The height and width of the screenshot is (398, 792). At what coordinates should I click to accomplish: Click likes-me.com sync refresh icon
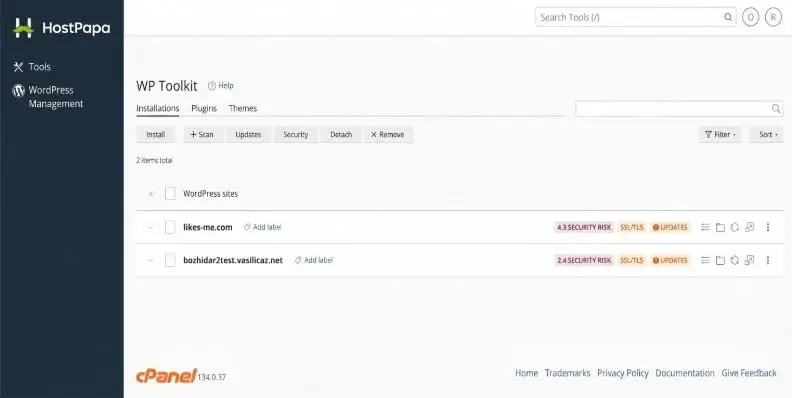tap(735, 227)
